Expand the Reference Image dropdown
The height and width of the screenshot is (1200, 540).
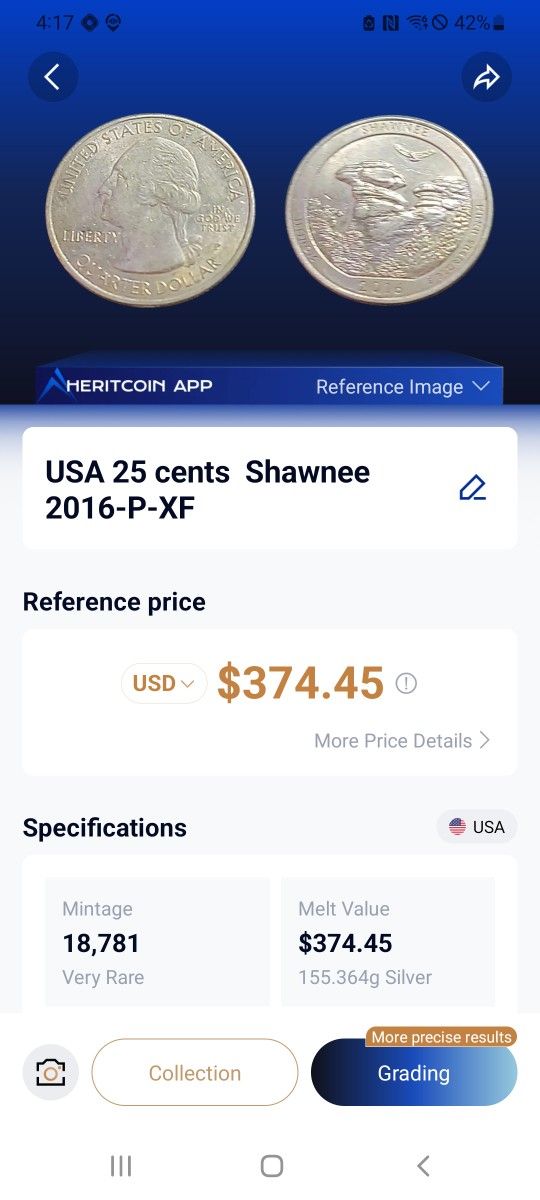tap(403, 387)
